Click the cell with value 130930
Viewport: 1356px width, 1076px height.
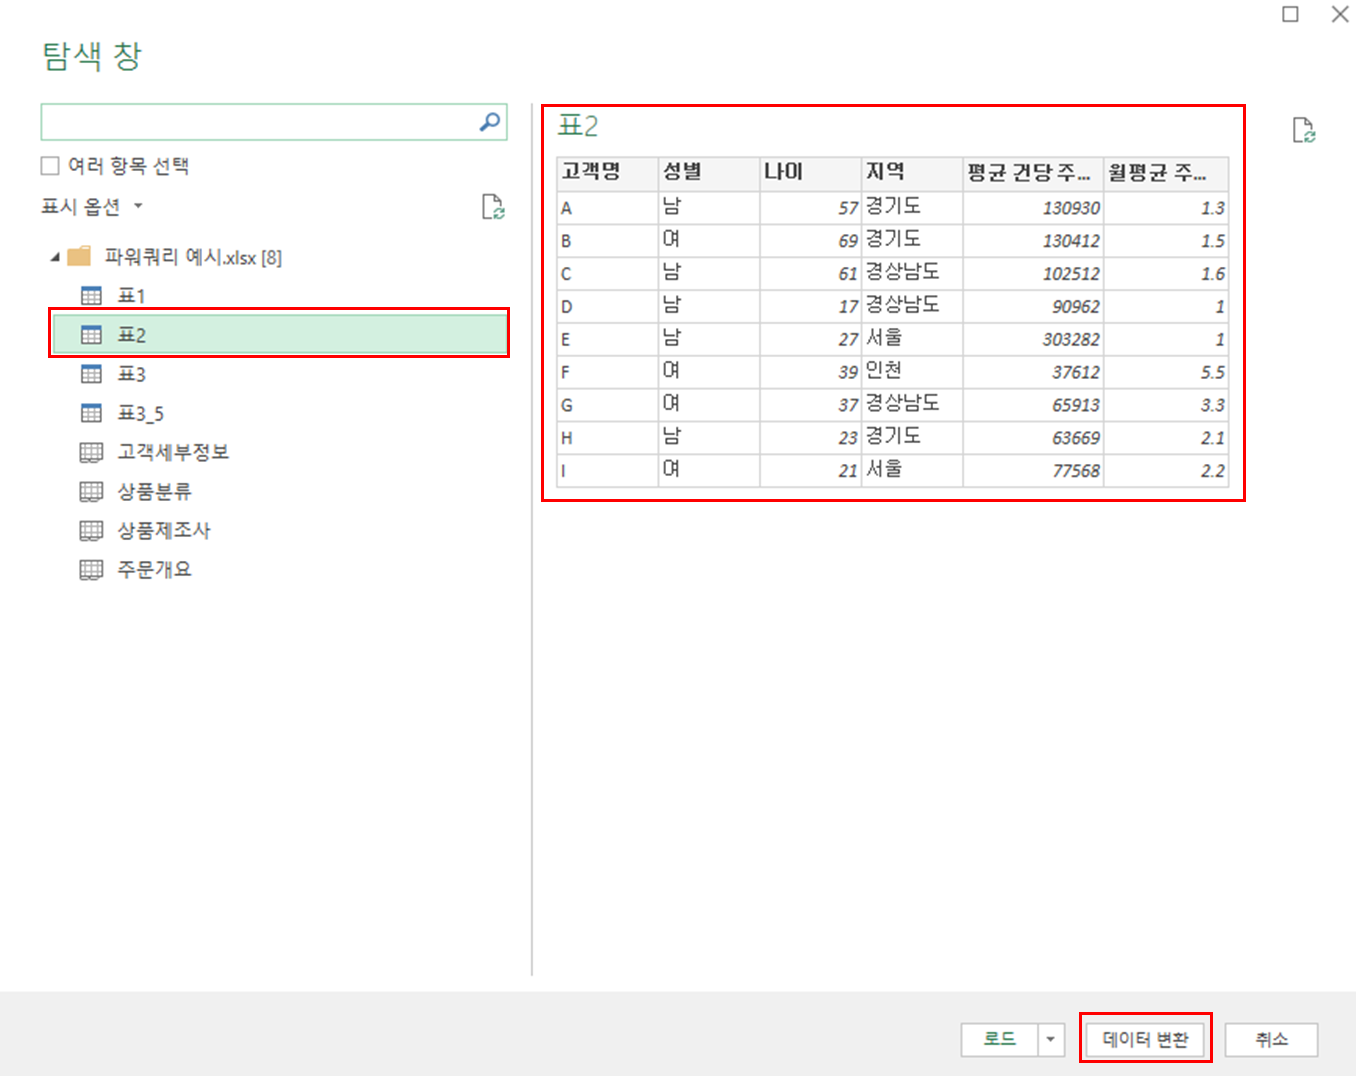pos(1034,208)
